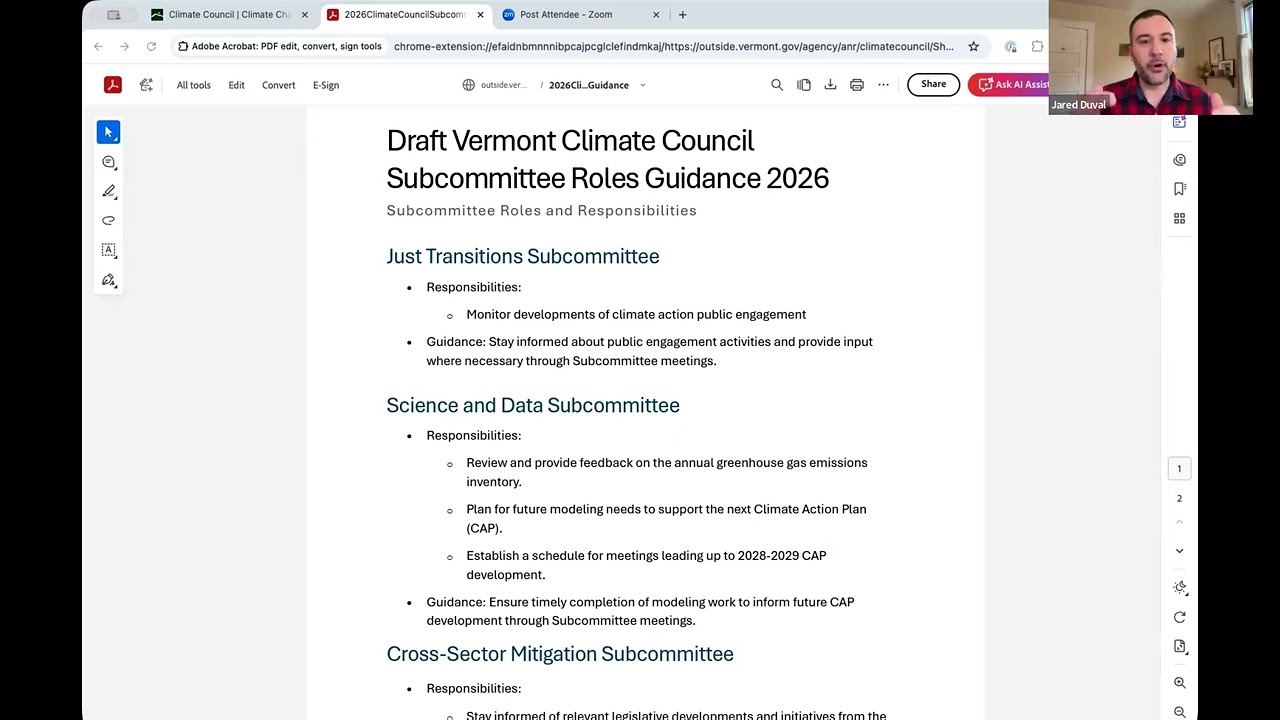Bookmark this page with the star

[973, 46]
